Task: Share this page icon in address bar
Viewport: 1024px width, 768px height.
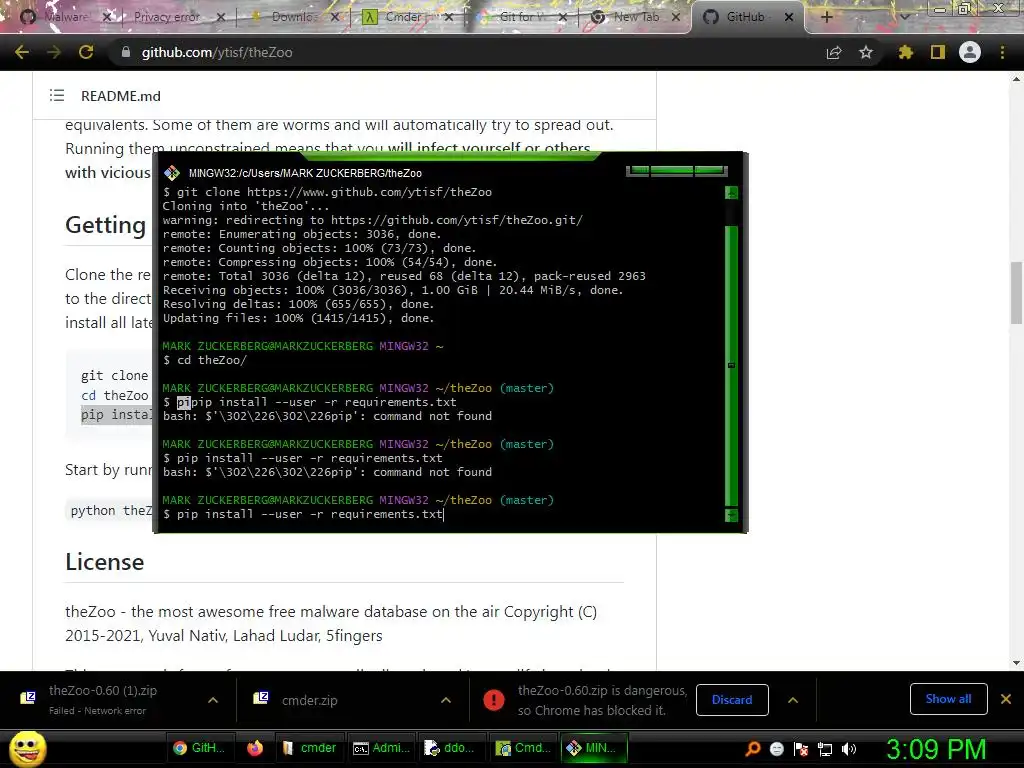Action: pyautogui.click(x=834, y=52)
